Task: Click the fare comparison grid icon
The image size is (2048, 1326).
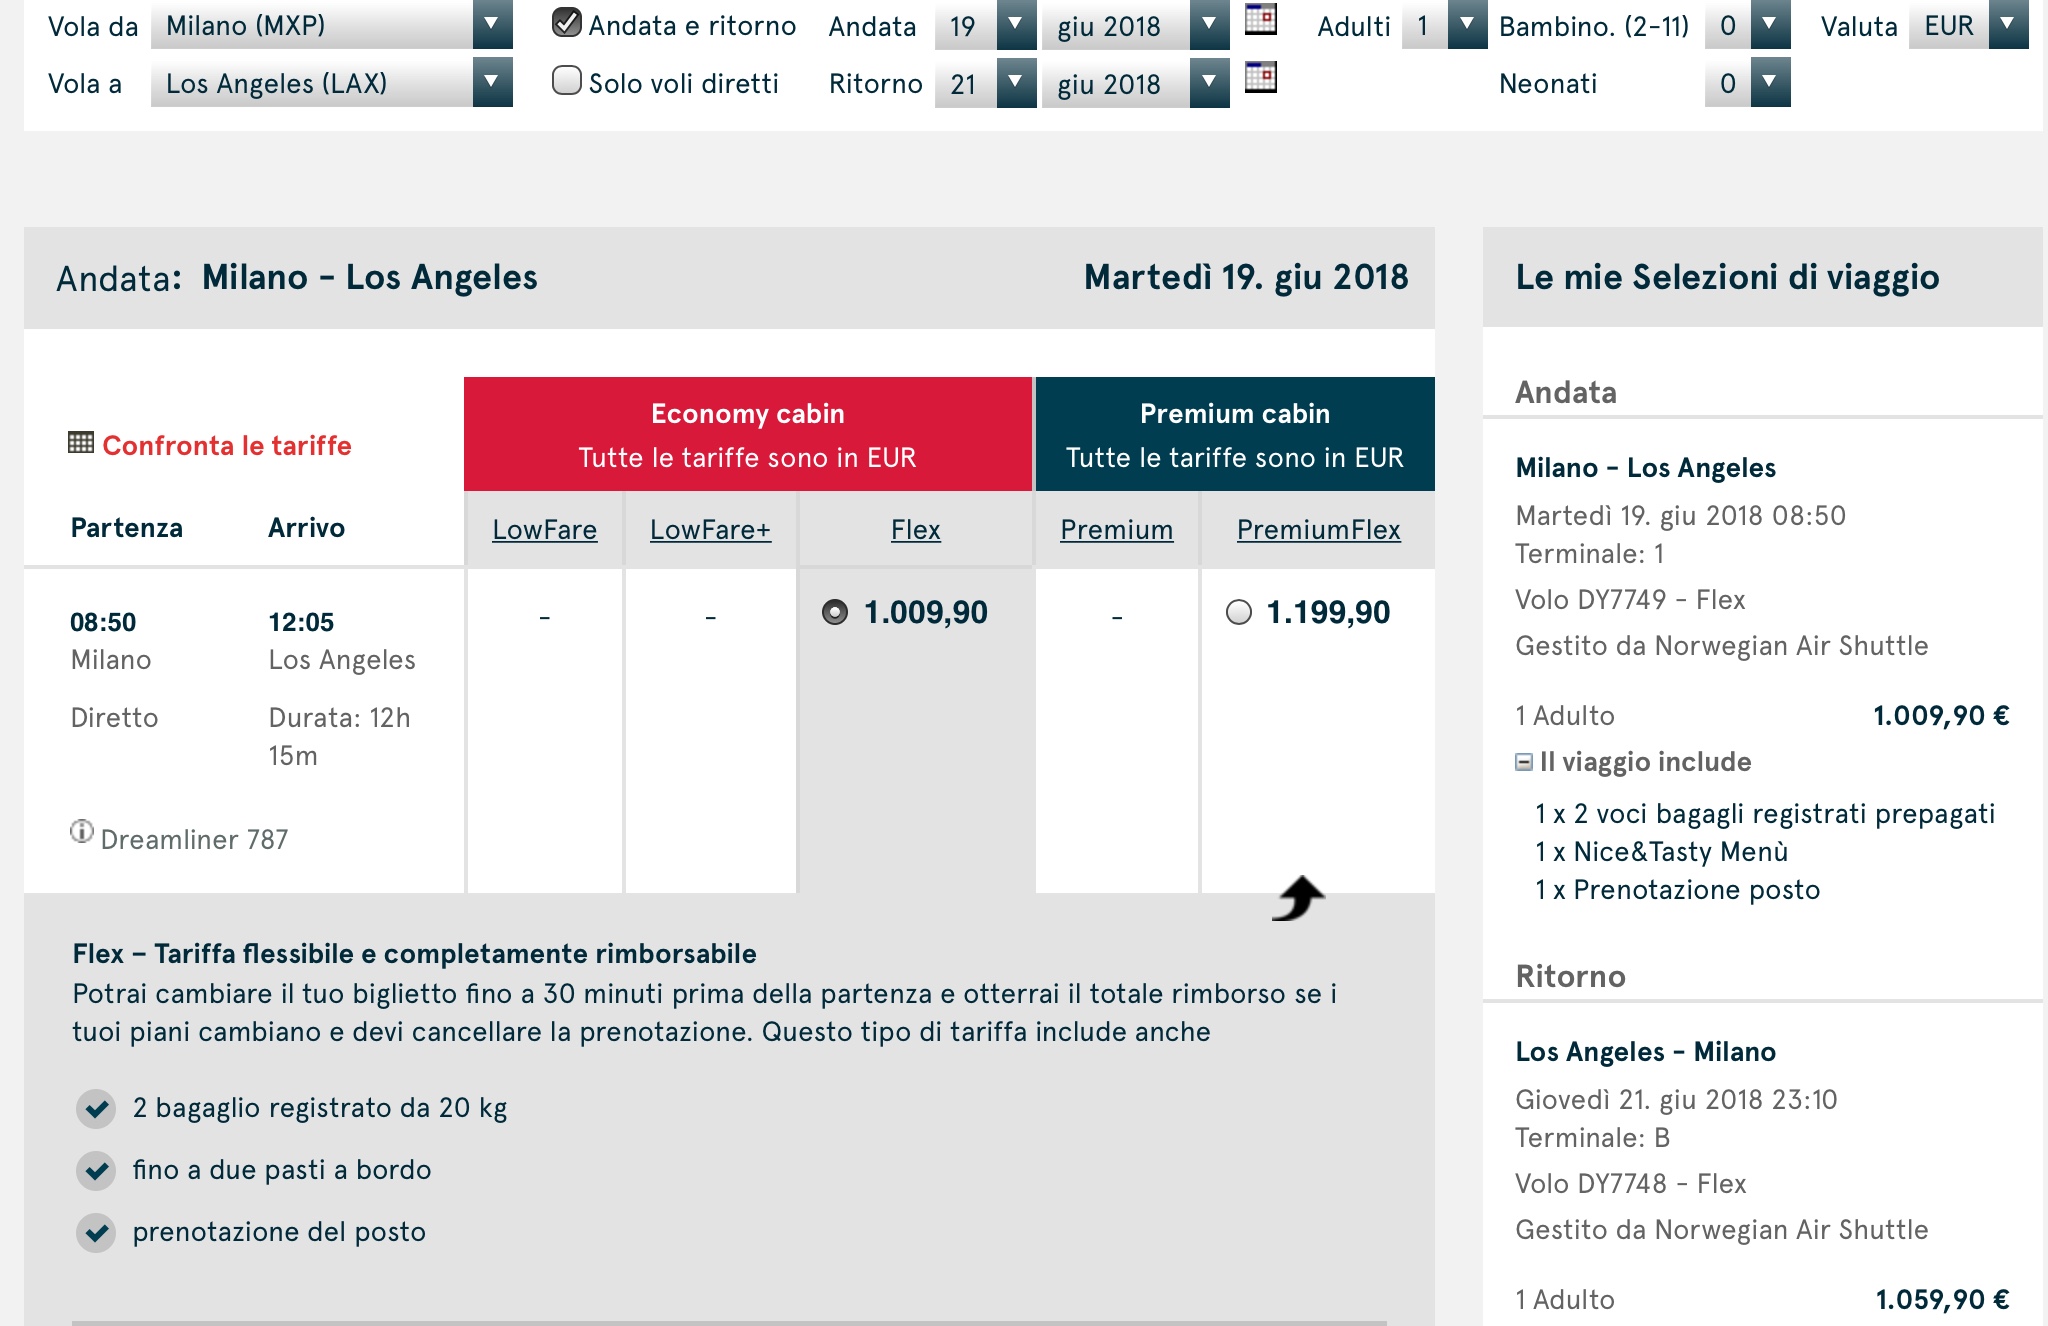Action: pos(81,443)
